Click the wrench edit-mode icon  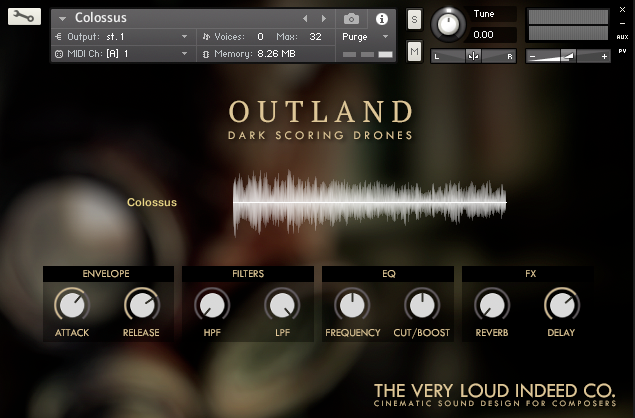click(x=25, y=17)
